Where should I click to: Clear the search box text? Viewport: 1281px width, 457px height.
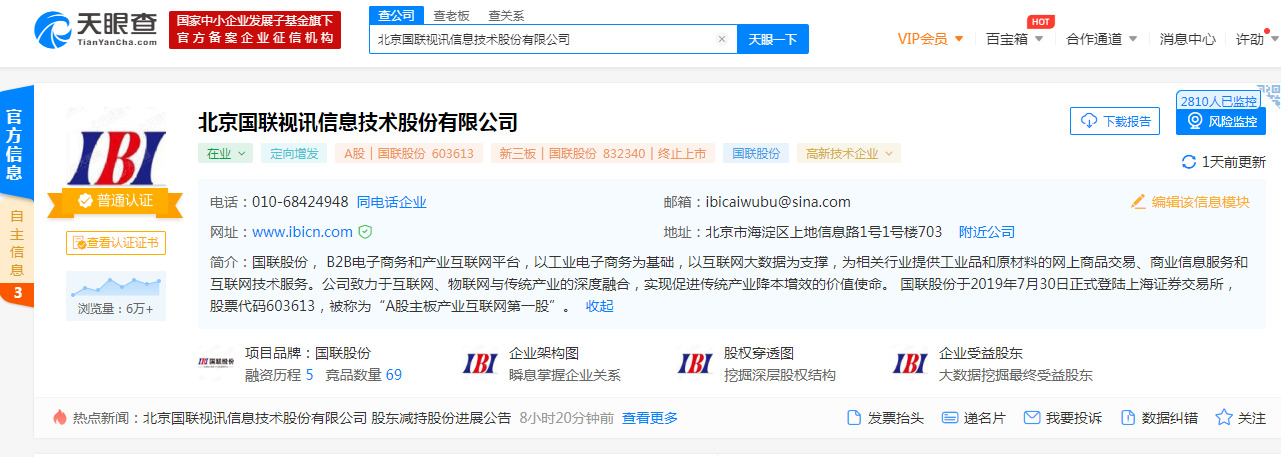tap(722, 39)
